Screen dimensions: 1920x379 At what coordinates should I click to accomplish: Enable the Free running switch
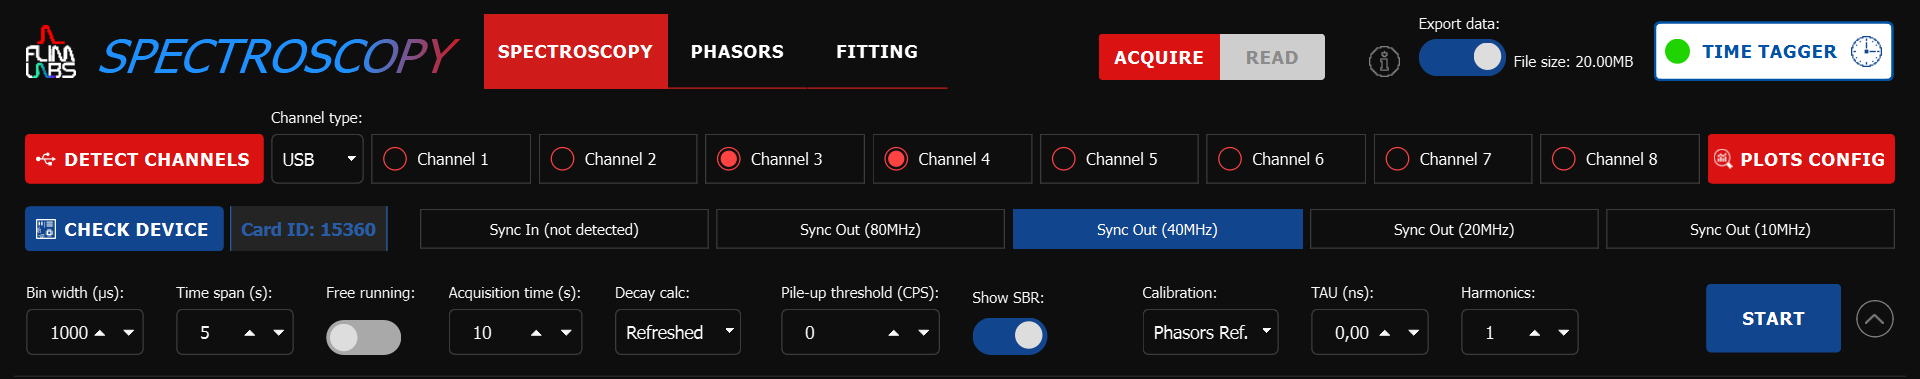[364, 337]
